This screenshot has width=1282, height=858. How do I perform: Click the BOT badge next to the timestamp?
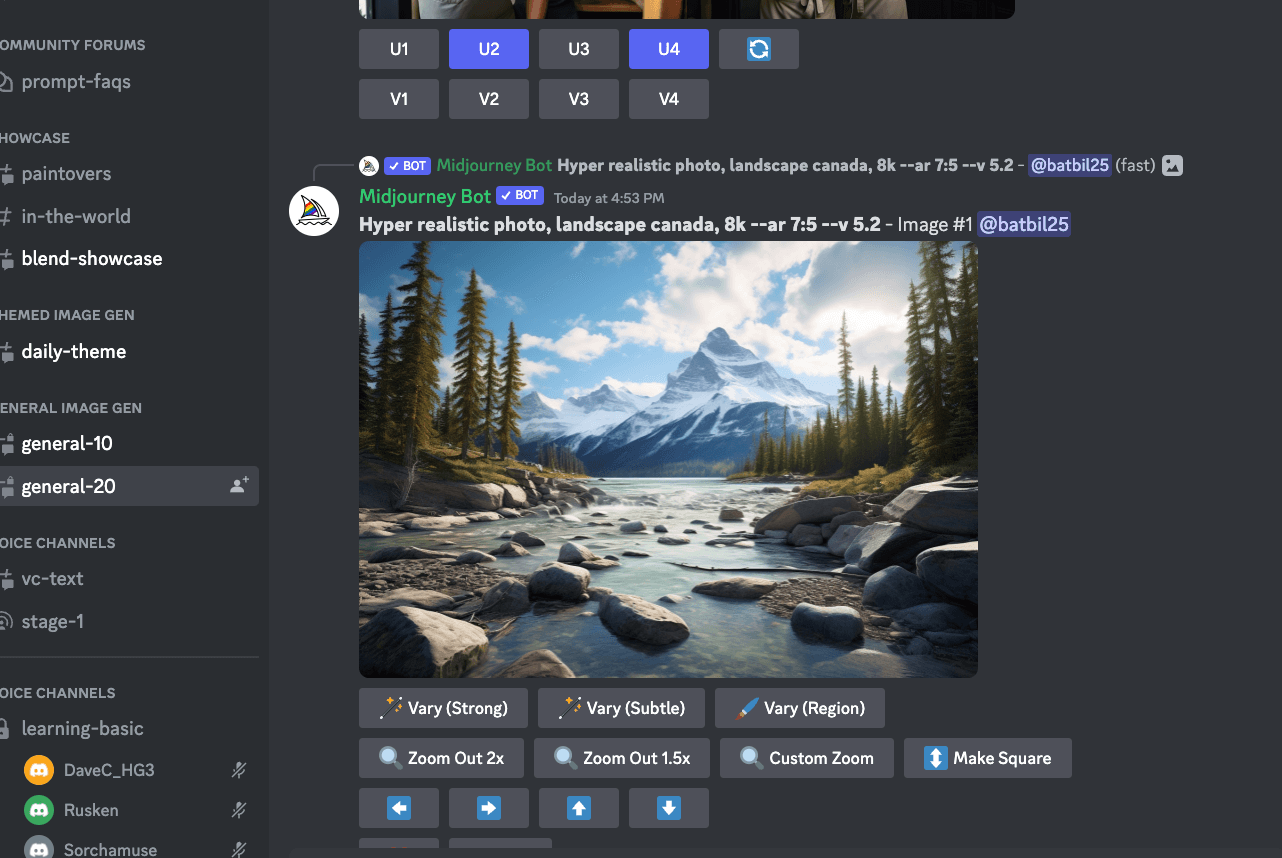click(x=520, y=196)
